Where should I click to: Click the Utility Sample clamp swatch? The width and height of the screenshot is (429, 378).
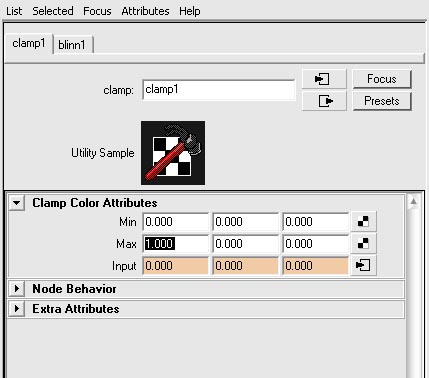point(173,153)
